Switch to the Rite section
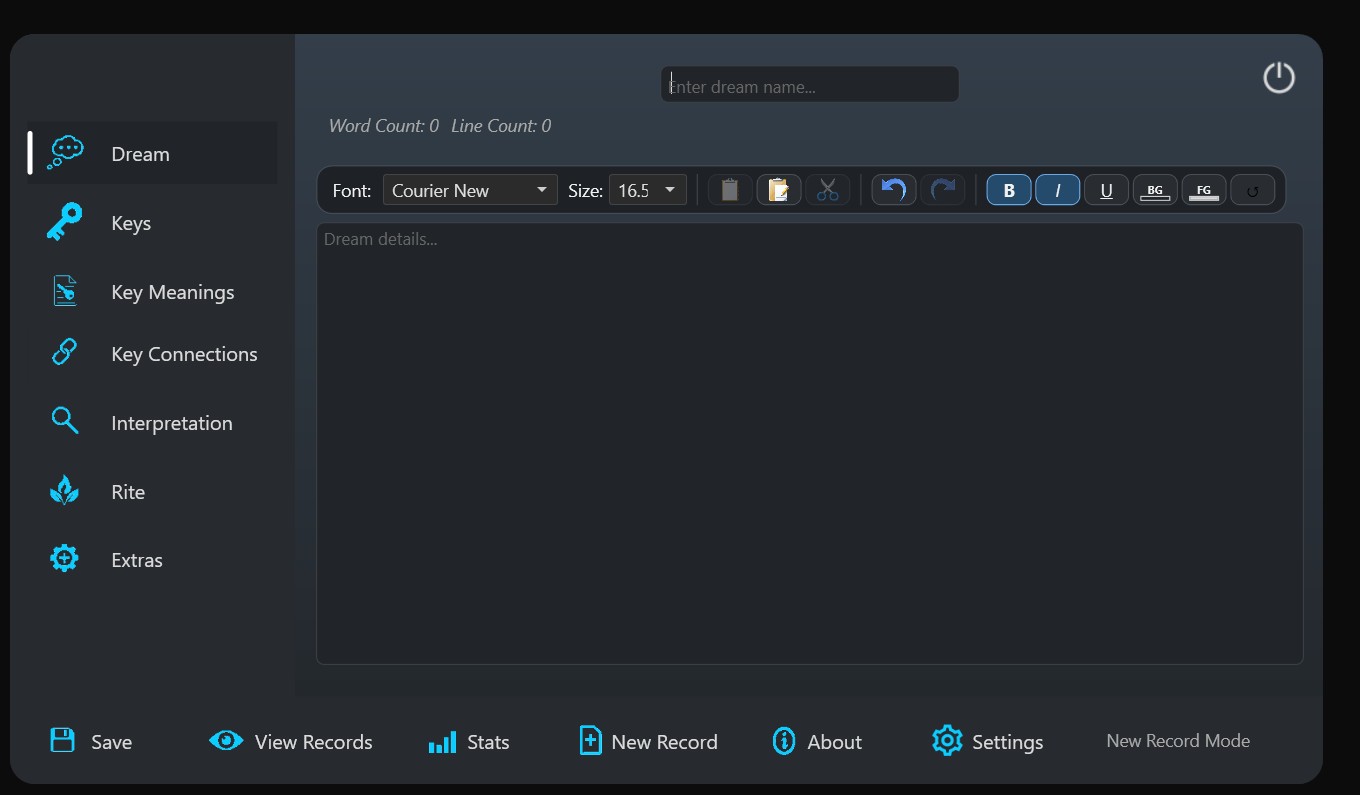Viewport: 1360px width, 795px height. click(152, 491)
